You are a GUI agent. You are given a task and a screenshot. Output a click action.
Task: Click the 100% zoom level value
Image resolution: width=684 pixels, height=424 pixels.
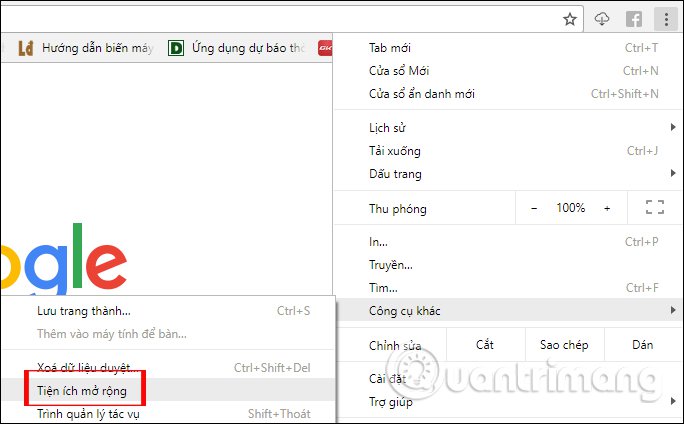[x=571, y=208]
